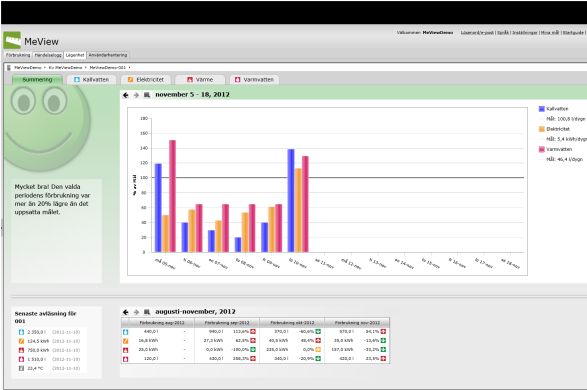The height and width of the screenshot is (390, 587).
Task: Click the orange Elektricitet legend swatch
Action: (x=541, y=129)
